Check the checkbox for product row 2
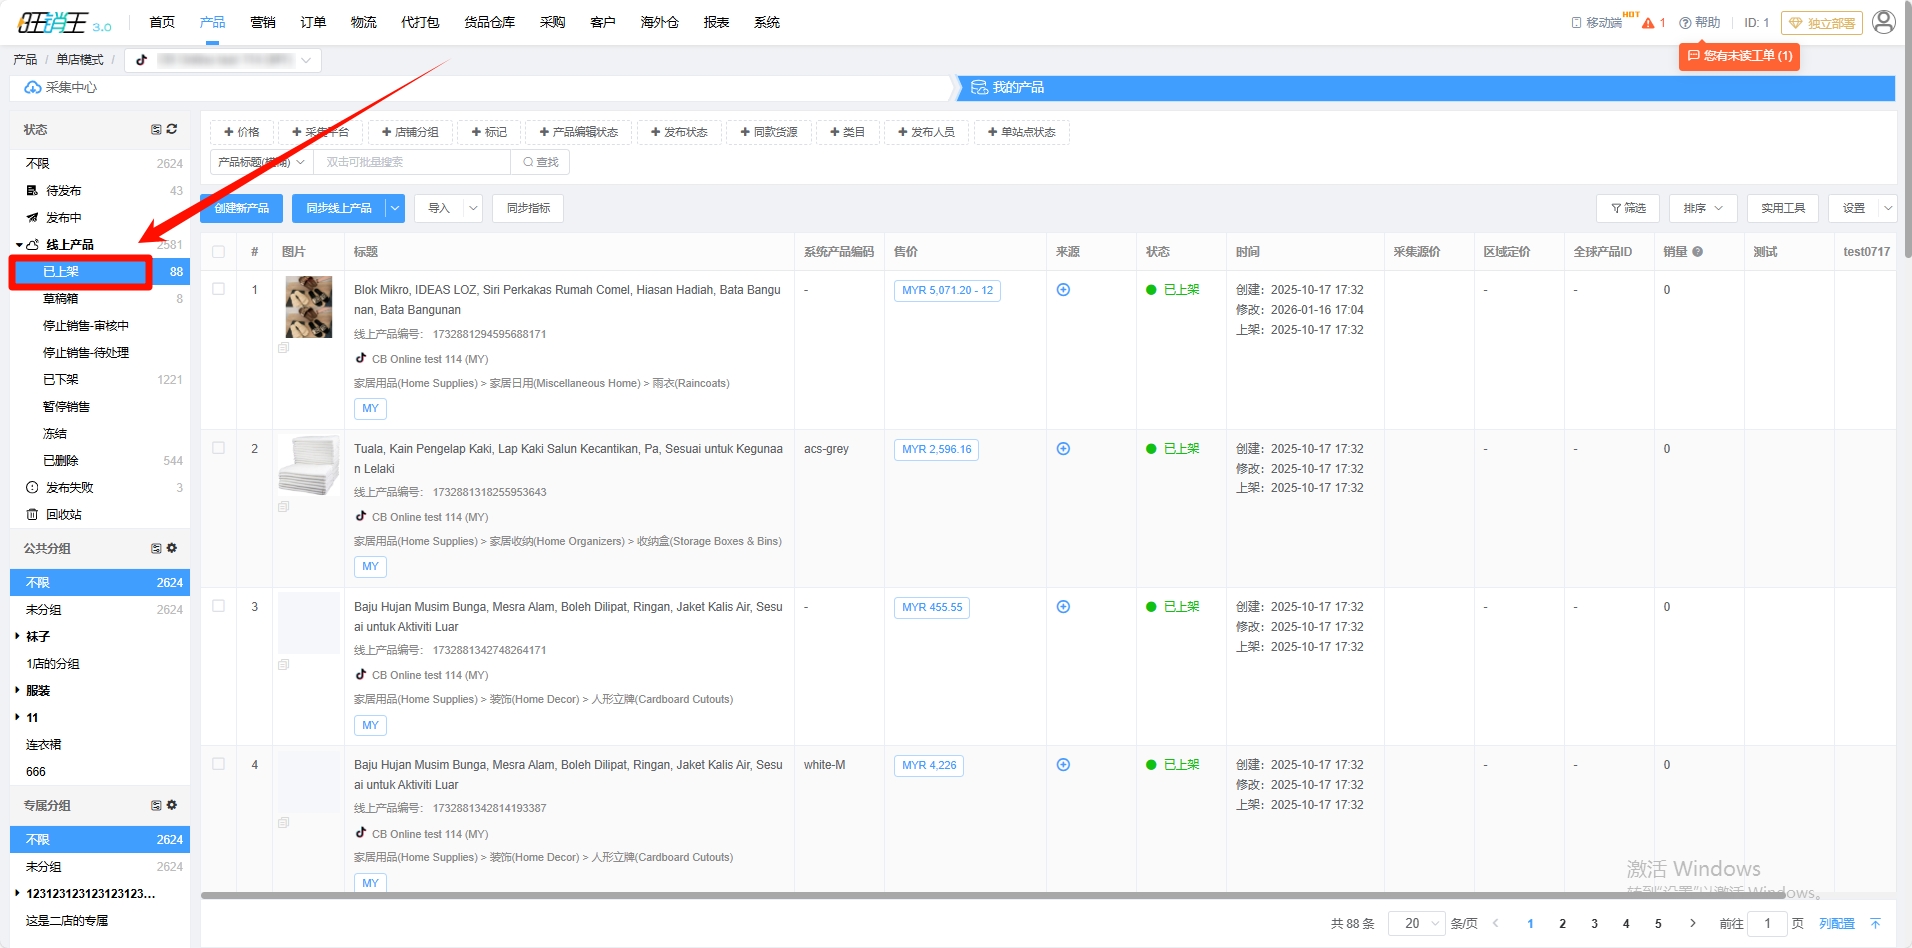This screenshot has width=1912, height=948. point(219,448)
